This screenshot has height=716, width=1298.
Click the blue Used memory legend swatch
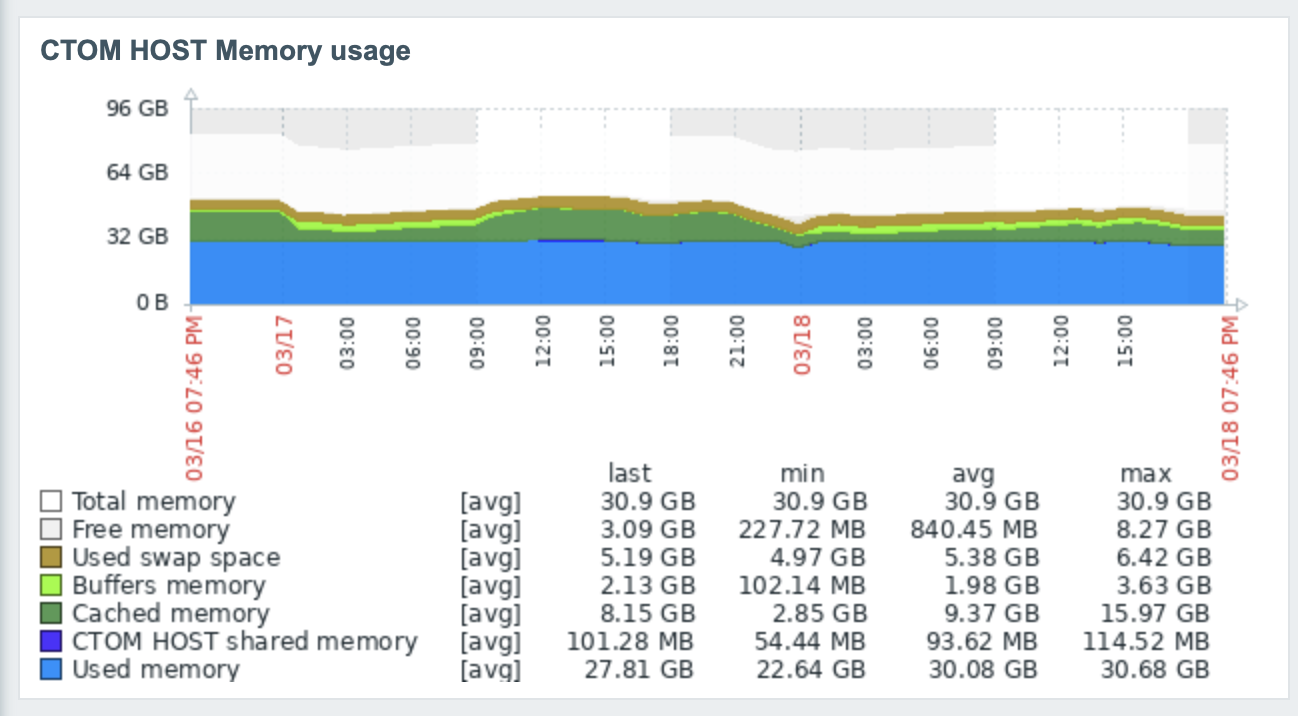point(52,669)
